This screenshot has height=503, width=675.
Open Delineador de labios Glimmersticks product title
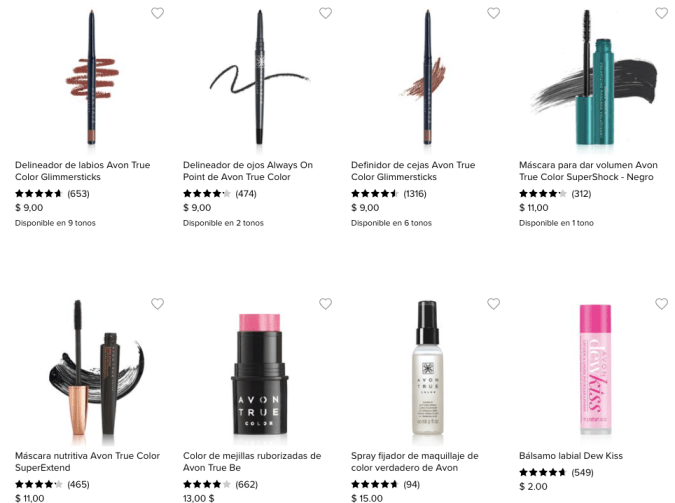(82, 171)
